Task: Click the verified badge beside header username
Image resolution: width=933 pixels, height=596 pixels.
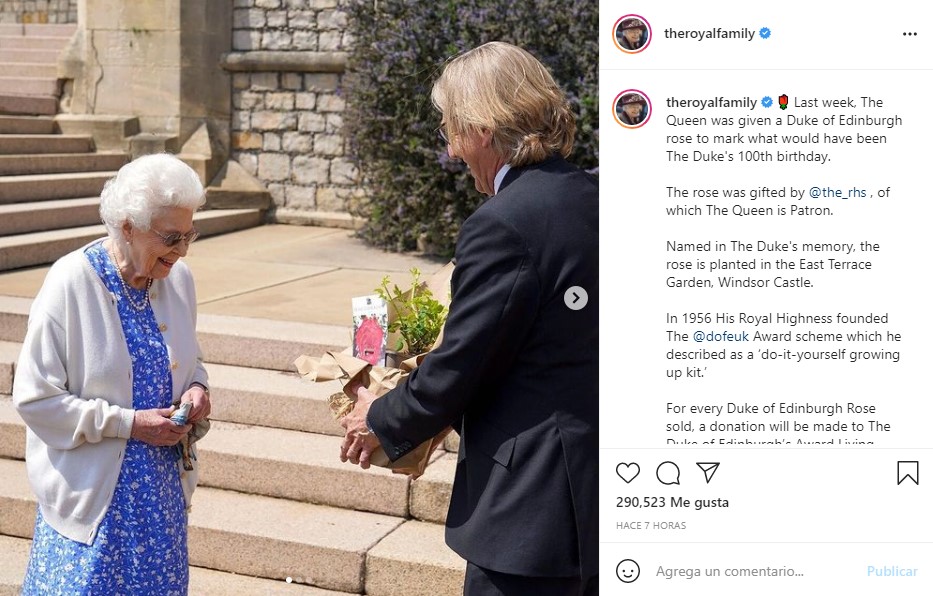Action: click(x=765, y=33)
